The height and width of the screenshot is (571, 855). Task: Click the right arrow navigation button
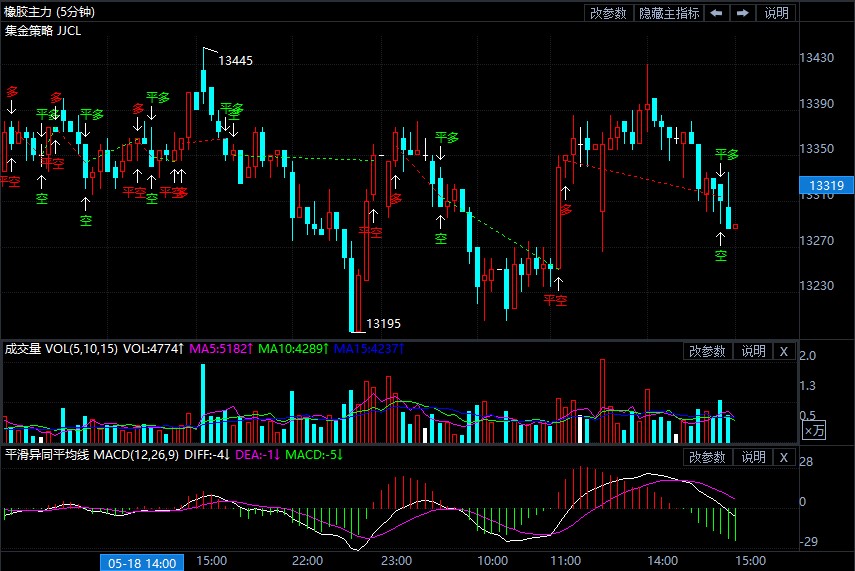743,13
